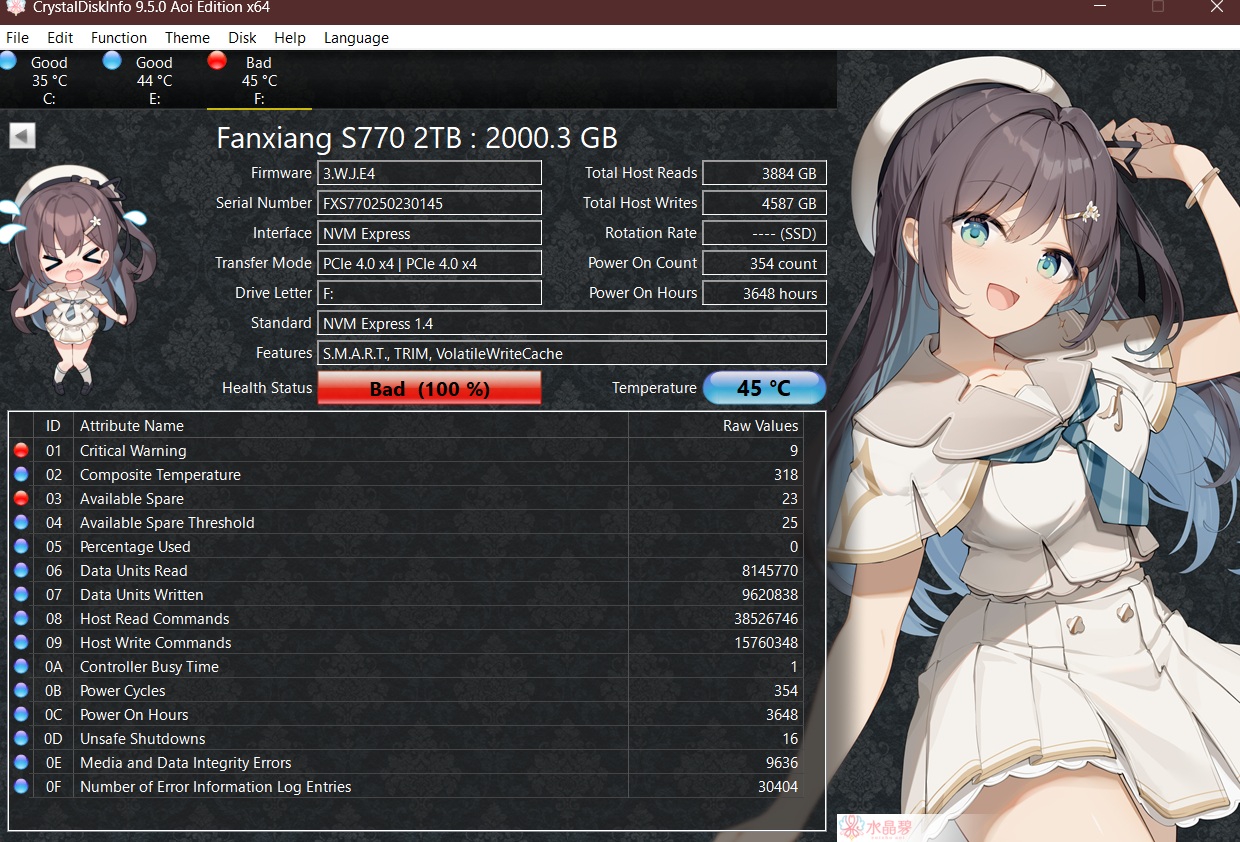Screen dimensions: 1240x842
Task: Click the Serial Number field
Action: [429, 203]
